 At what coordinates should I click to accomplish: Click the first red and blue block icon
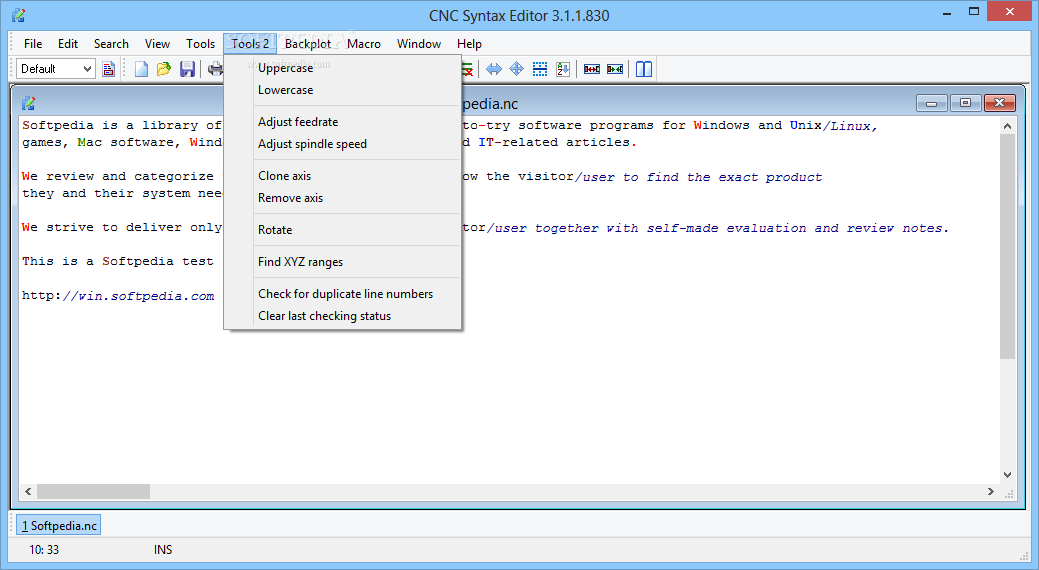coord(592,69)
